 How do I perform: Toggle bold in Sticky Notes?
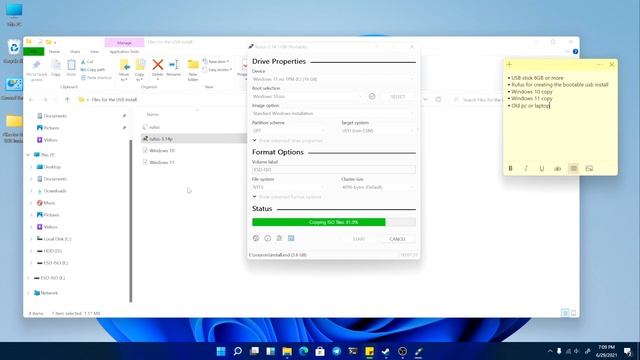(510, 168)
